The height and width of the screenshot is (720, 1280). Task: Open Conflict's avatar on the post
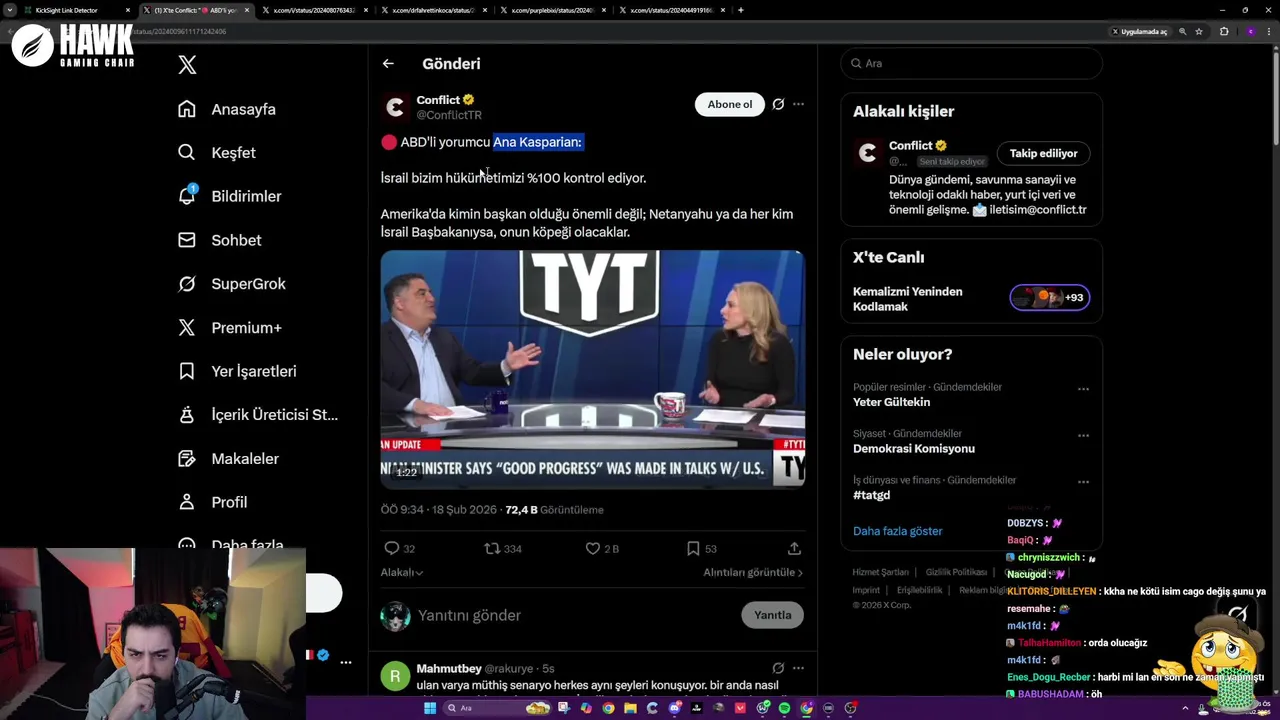coord(395,107)
